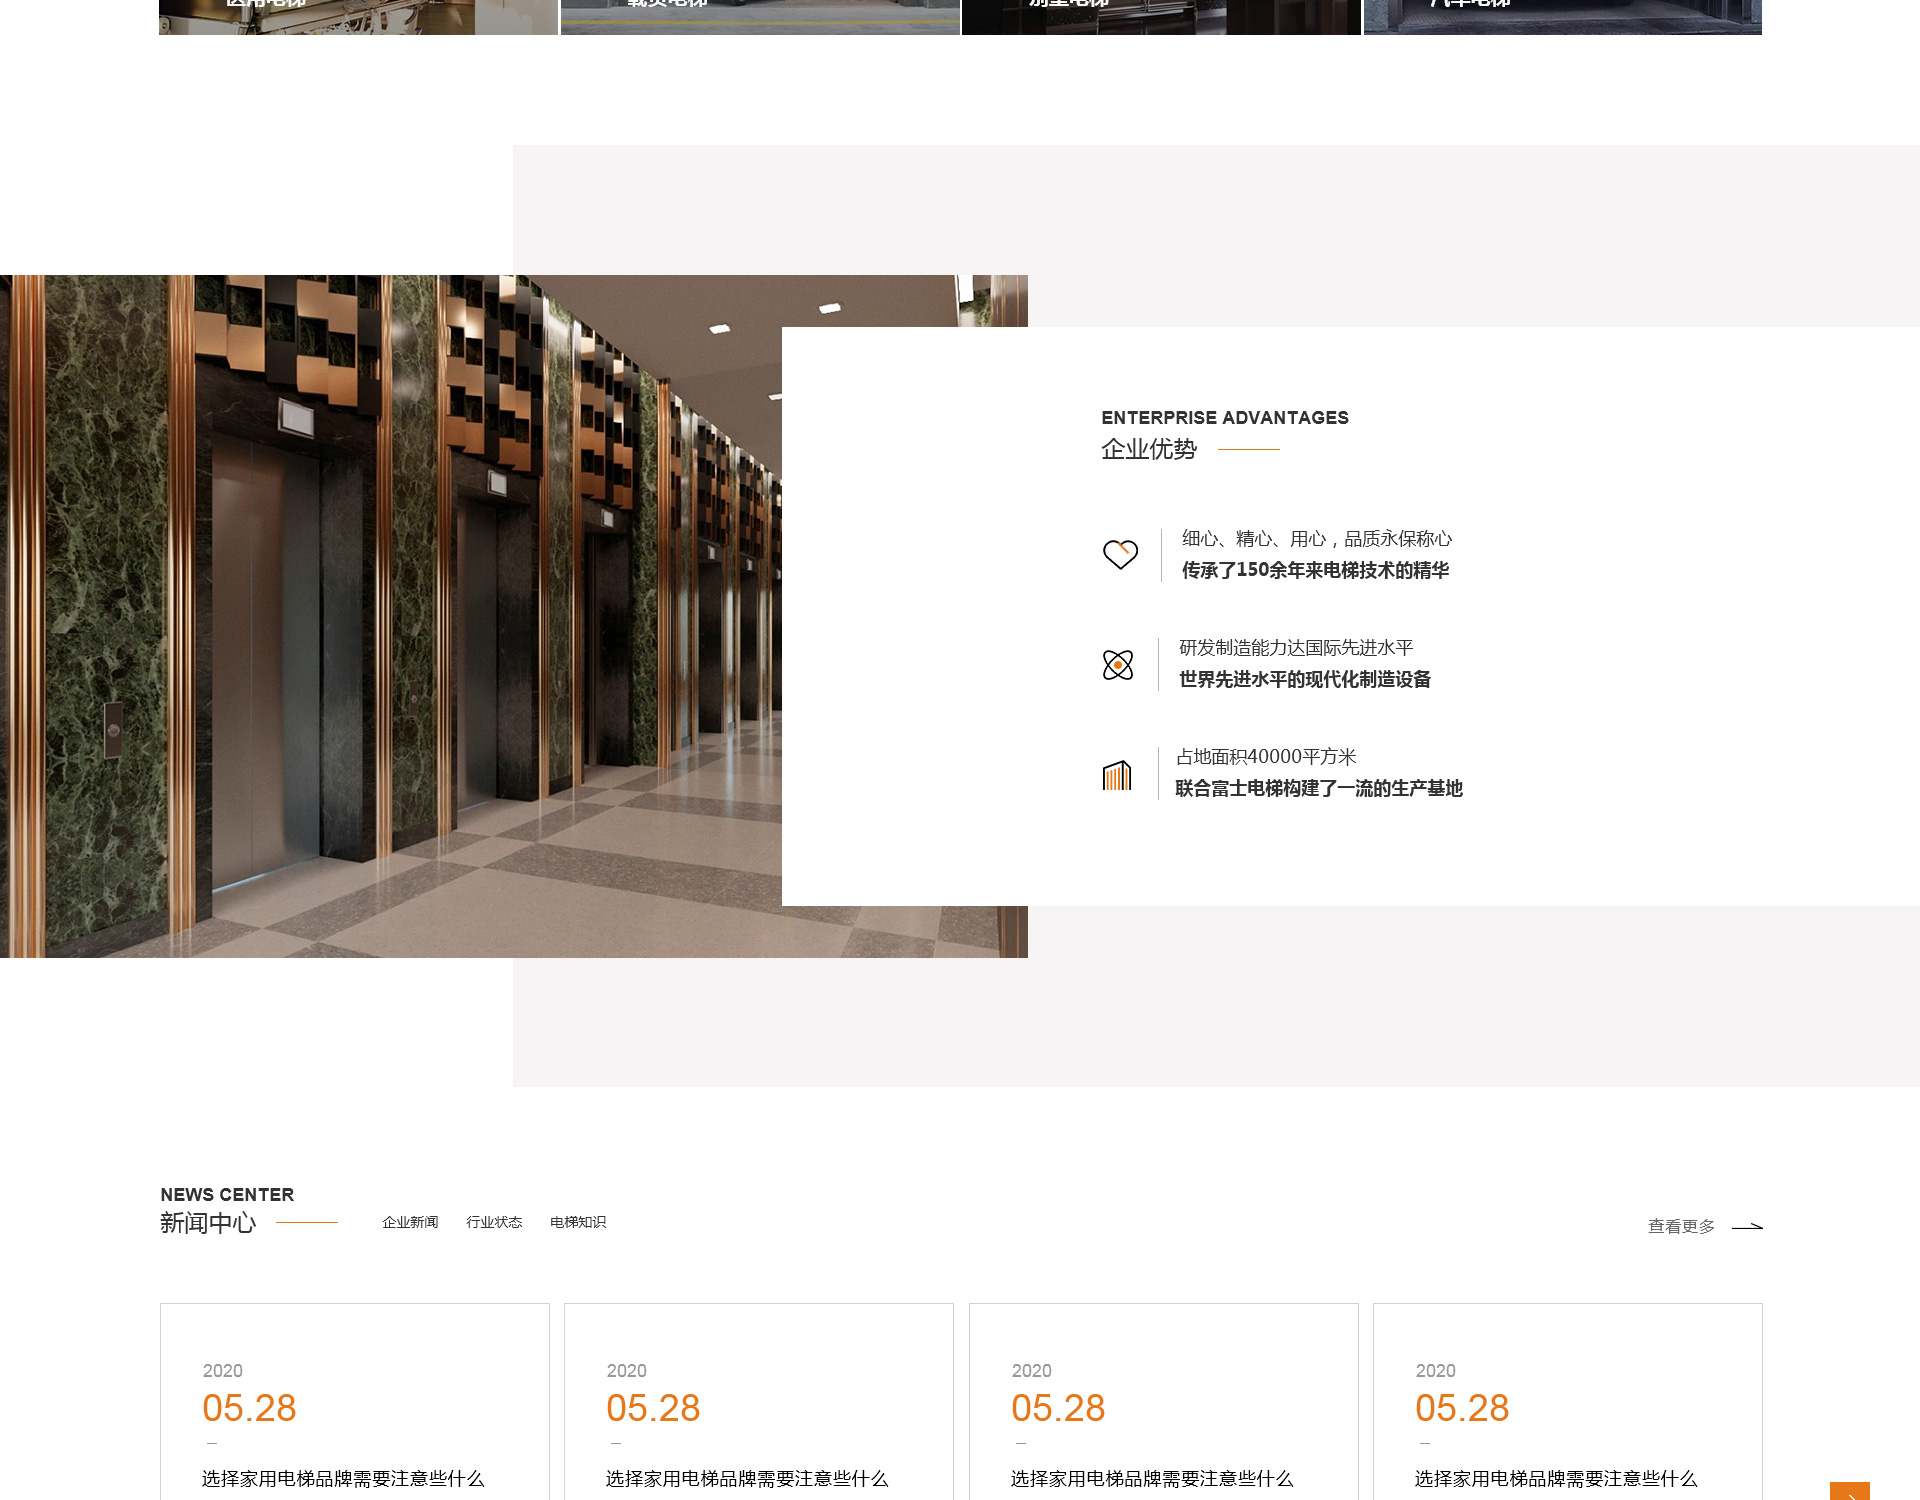Image resolution: width=1920 pixels, height=1500 pixels.
Task: Click the atom icon for R&D capability
Action: 1117,664
